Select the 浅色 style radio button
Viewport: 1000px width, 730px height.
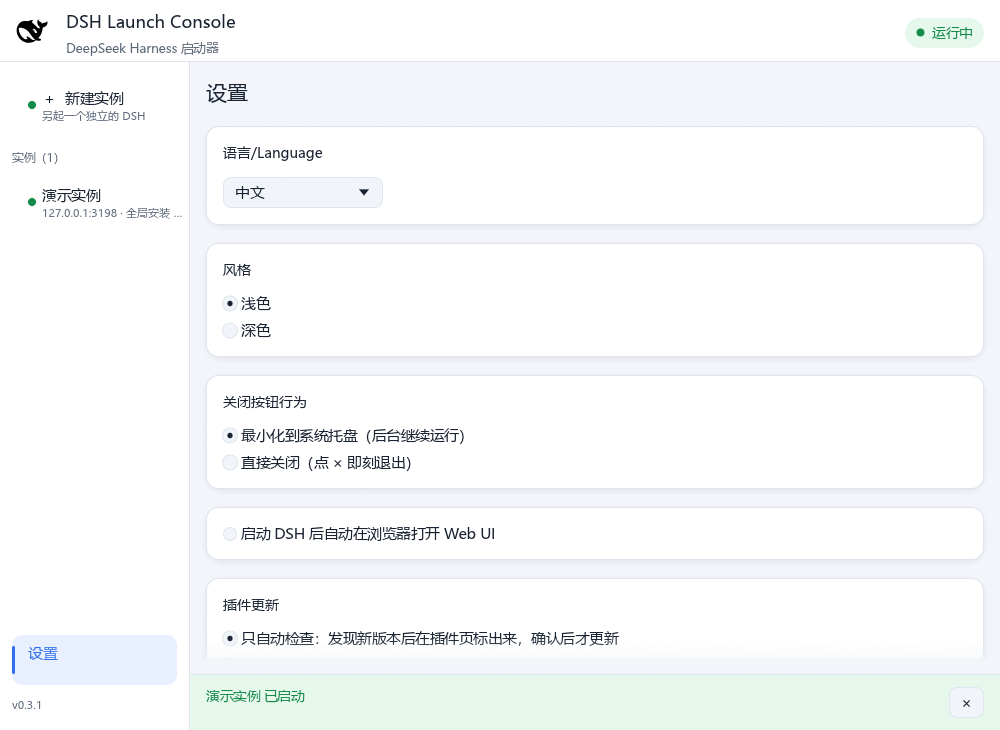230,303
